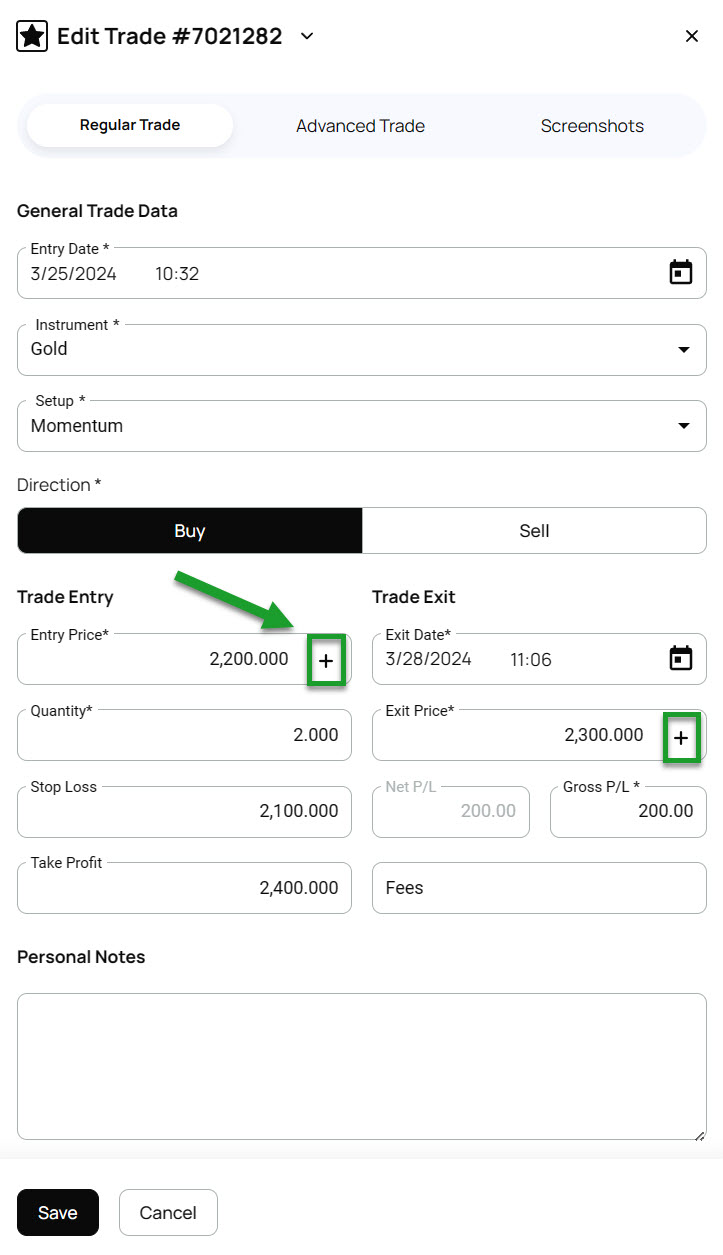Open the Entry Date calendar picker

coord(680,273)
